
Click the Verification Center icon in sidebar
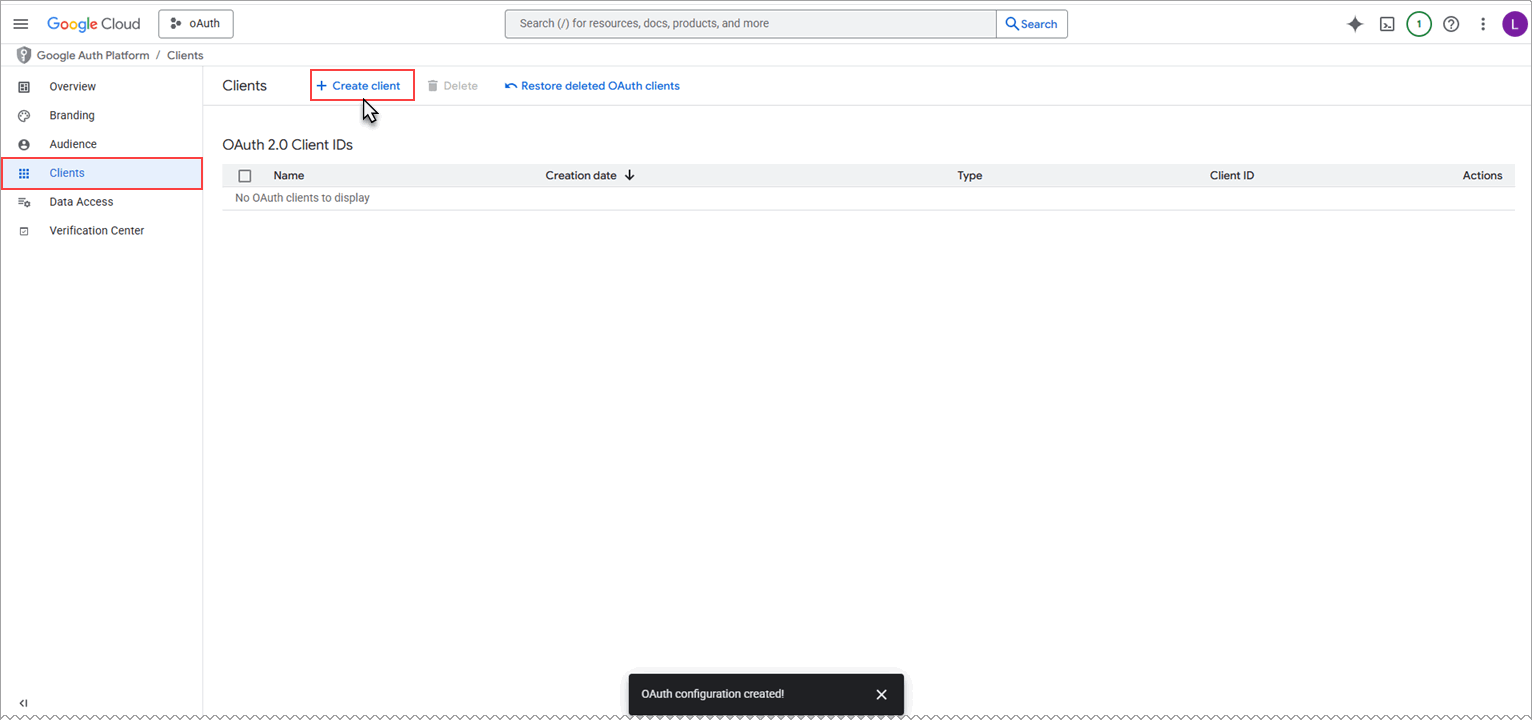pos(24,231)
